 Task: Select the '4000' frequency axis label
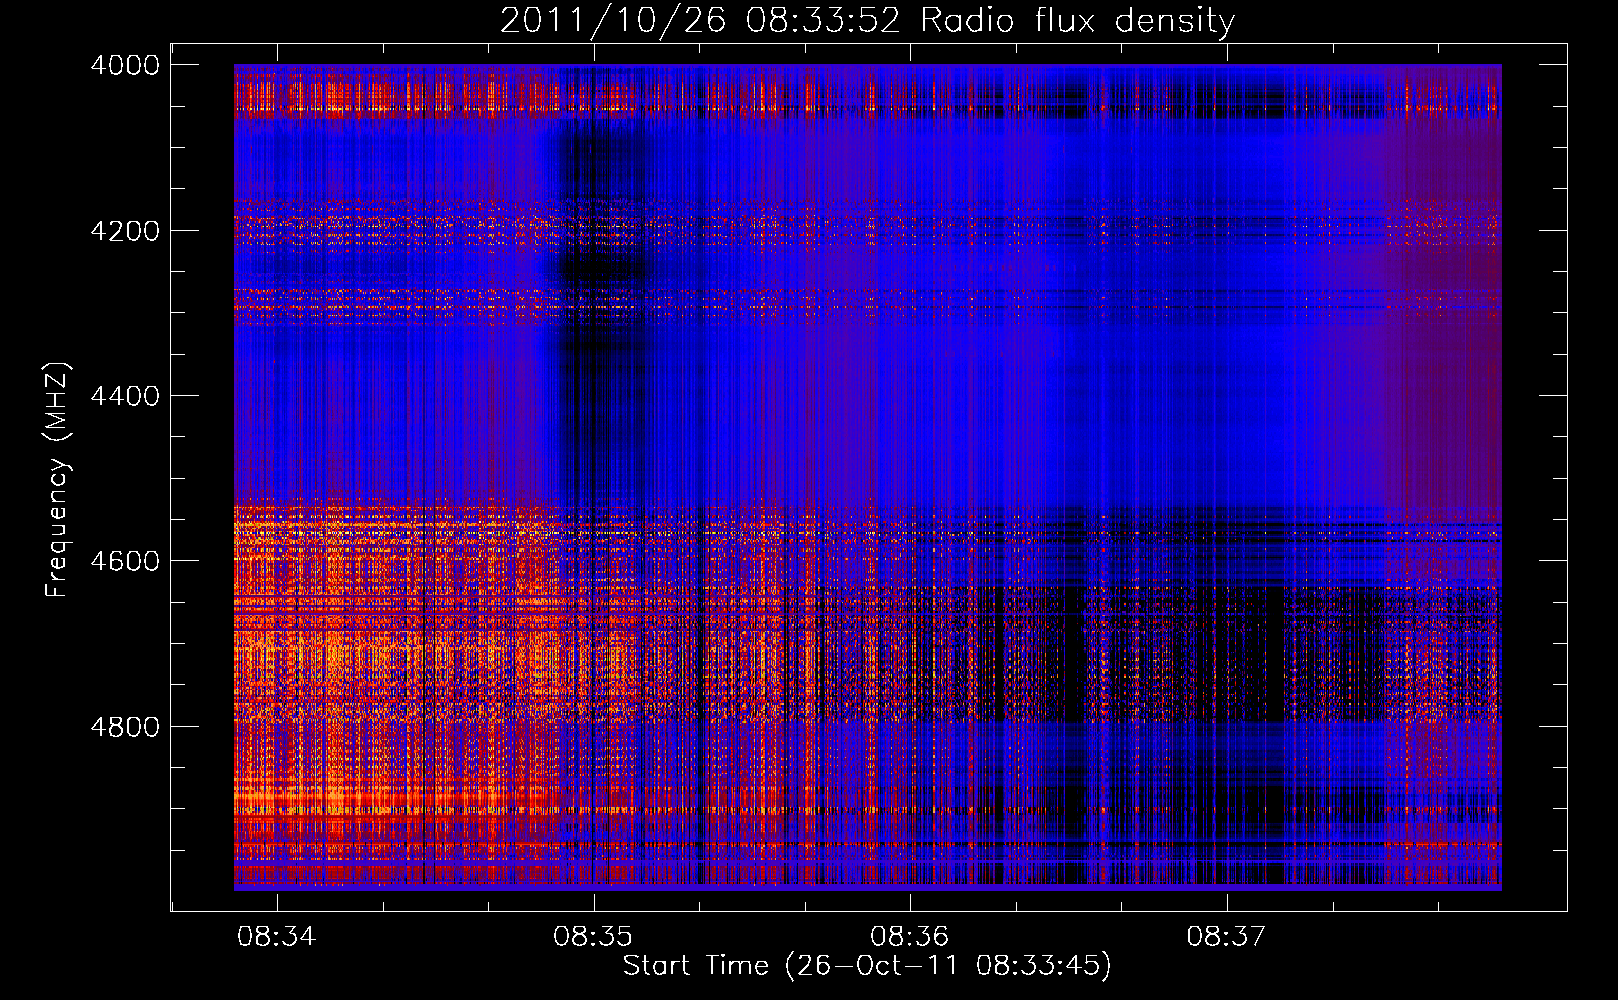125,65
